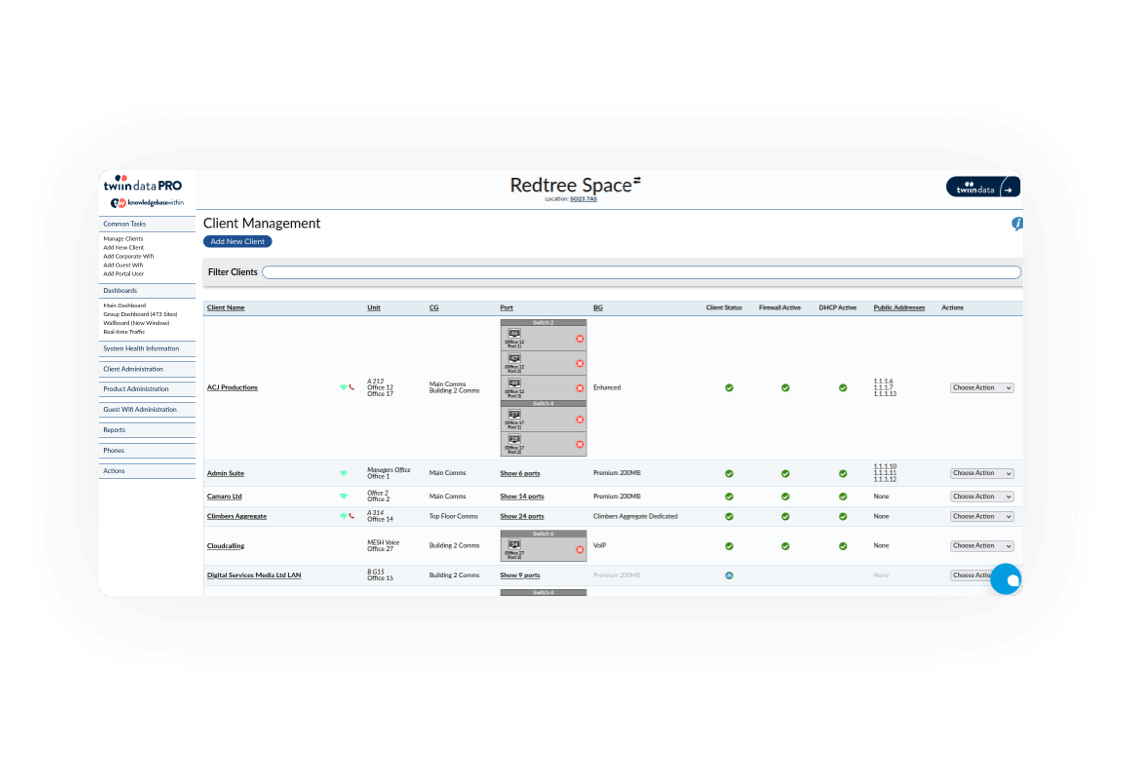
Task: Expand Show 9 ports for Digital Services Media
Action: pyautogui.click(x=520, y=575)
